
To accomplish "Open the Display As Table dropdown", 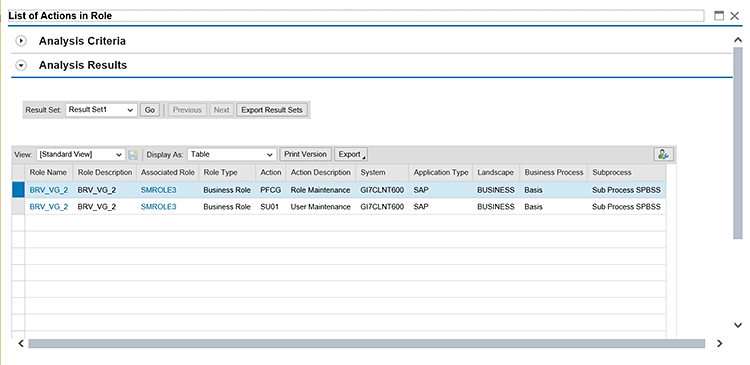I will tap(232, 155).
